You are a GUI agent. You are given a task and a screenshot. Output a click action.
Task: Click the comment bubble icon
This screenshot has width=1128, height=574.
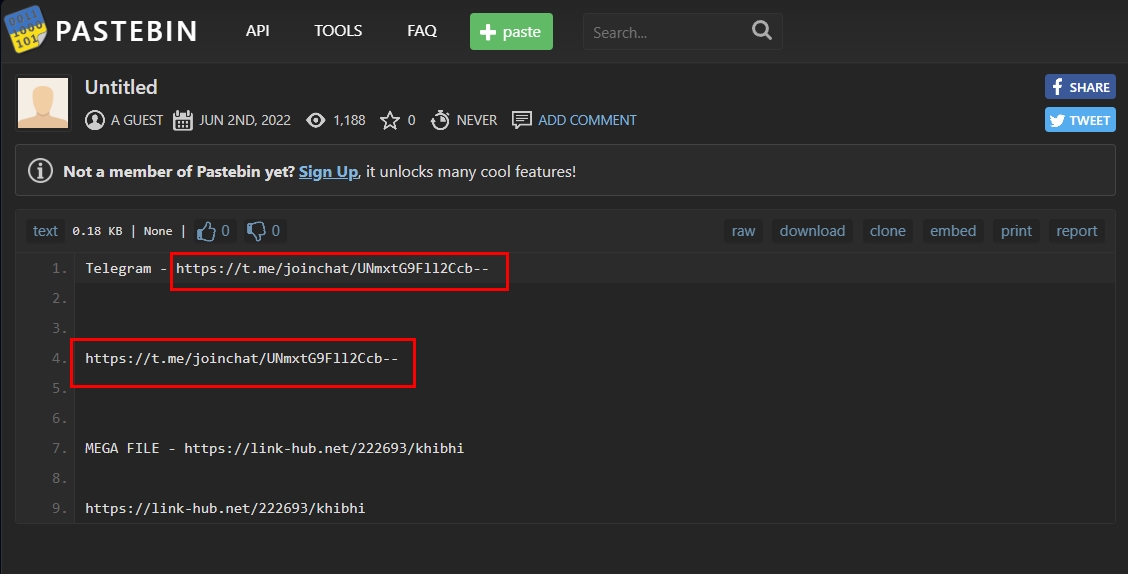[522, 120]
